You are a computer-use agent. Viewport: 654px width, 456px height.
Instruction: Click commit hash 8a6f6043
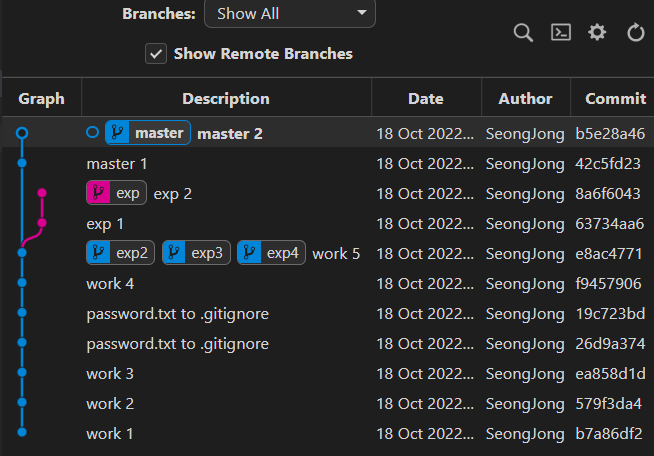(608, 194)
